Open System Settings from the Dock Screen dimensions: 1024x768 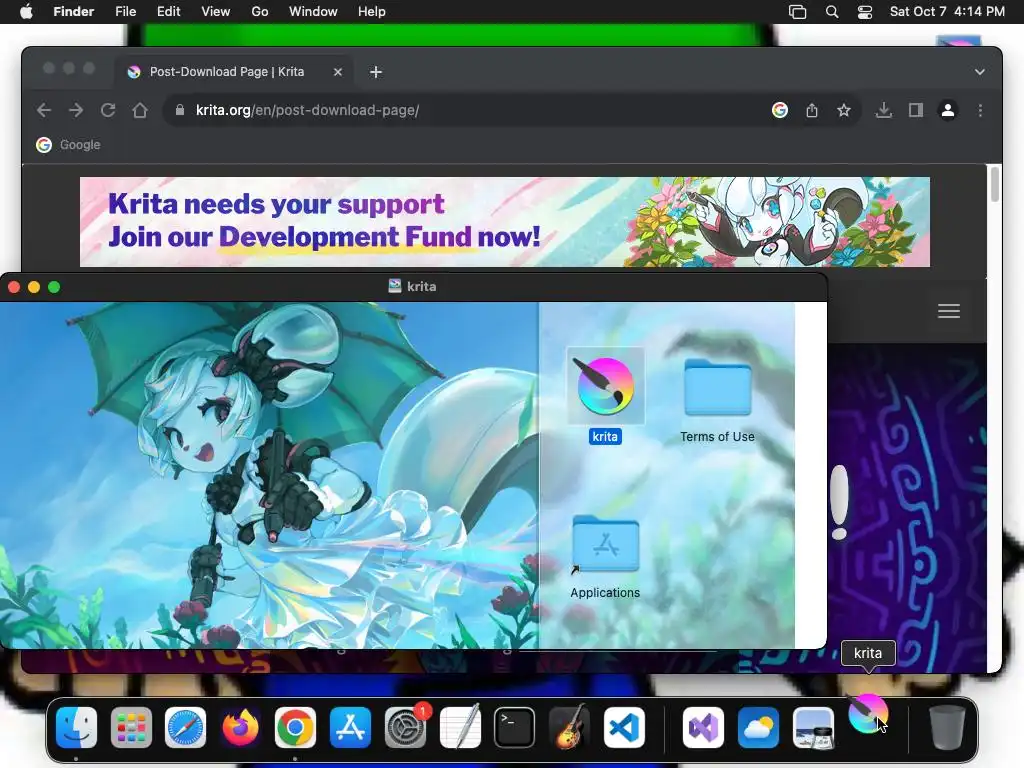click(406, 727)
